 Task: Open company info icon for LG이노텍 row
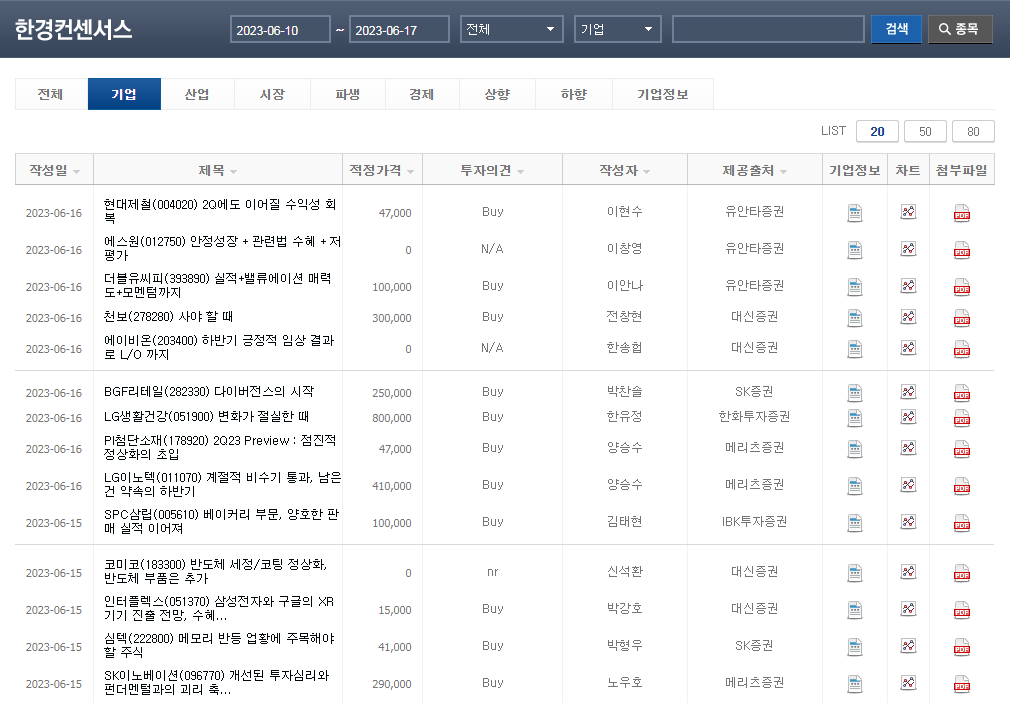click(855, 486)
